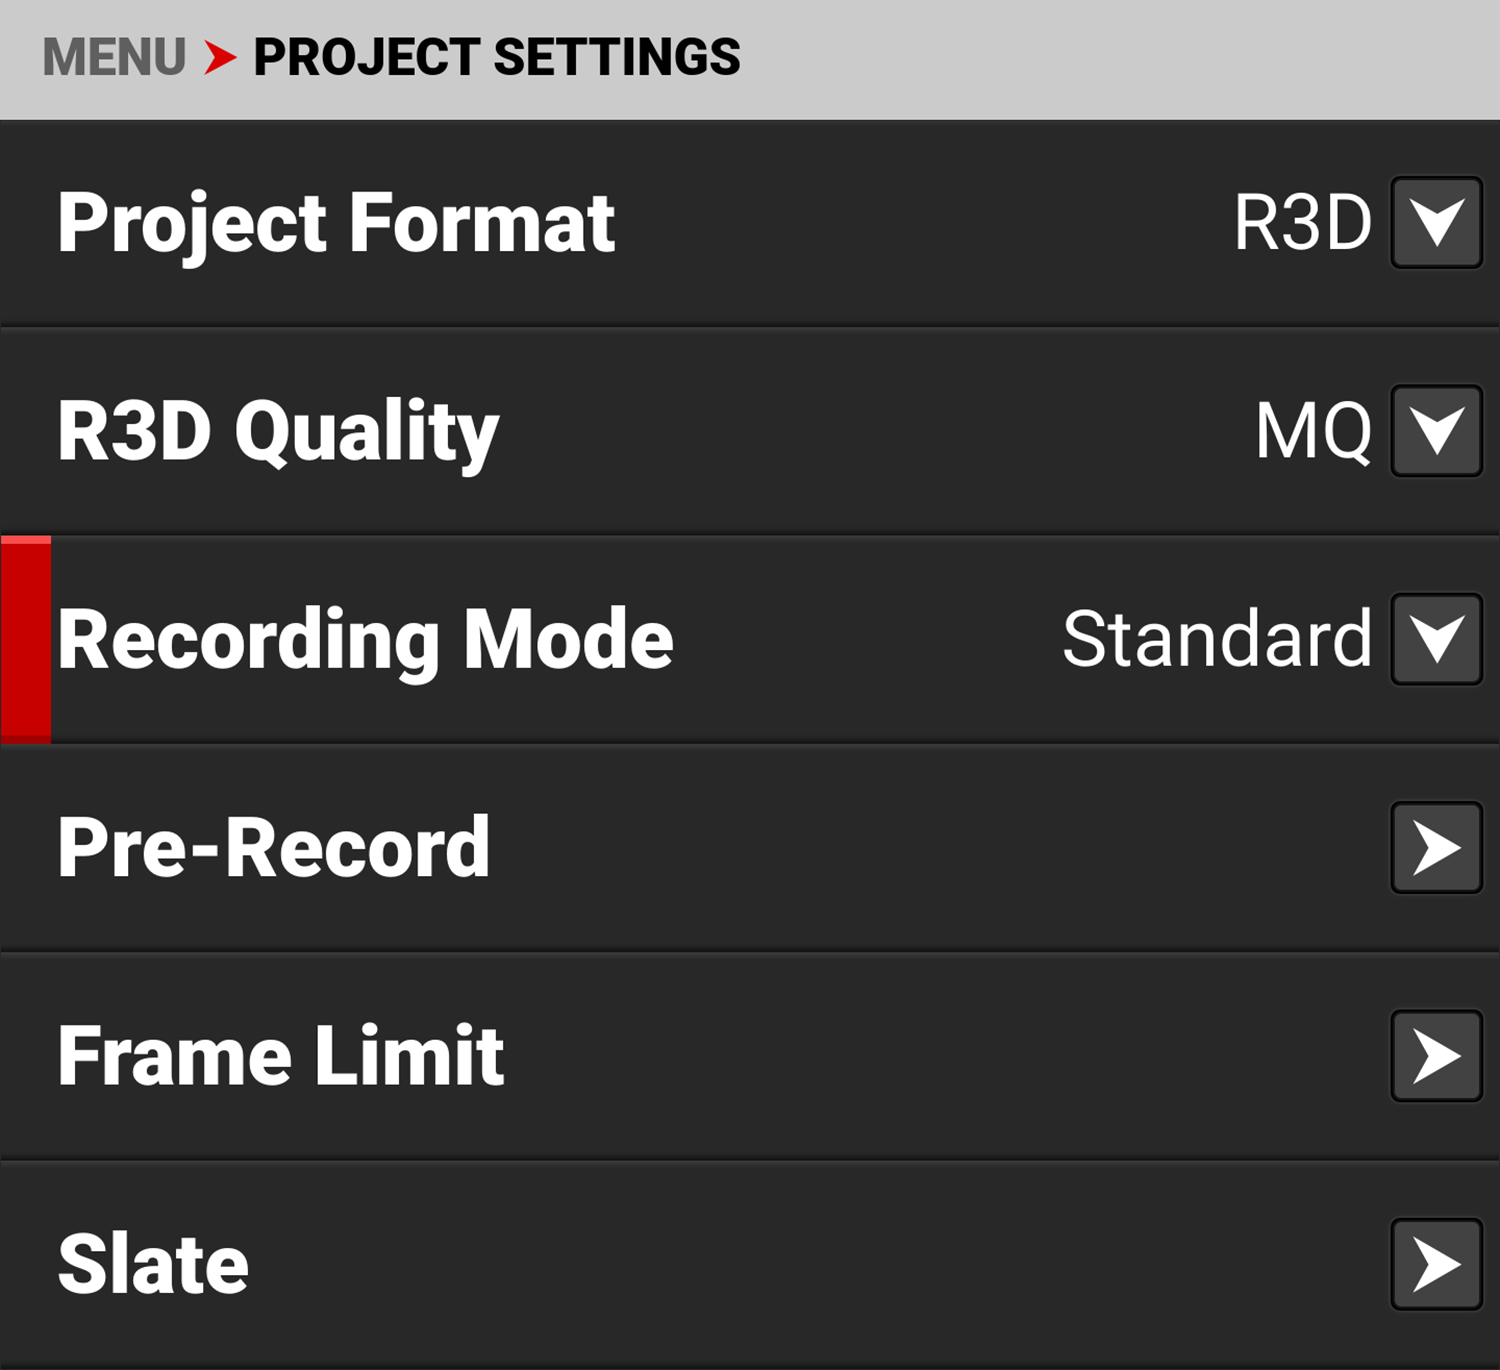
Task: Open the Recording Mode dropdown arrow
Action: click(x=1436, y=640)
